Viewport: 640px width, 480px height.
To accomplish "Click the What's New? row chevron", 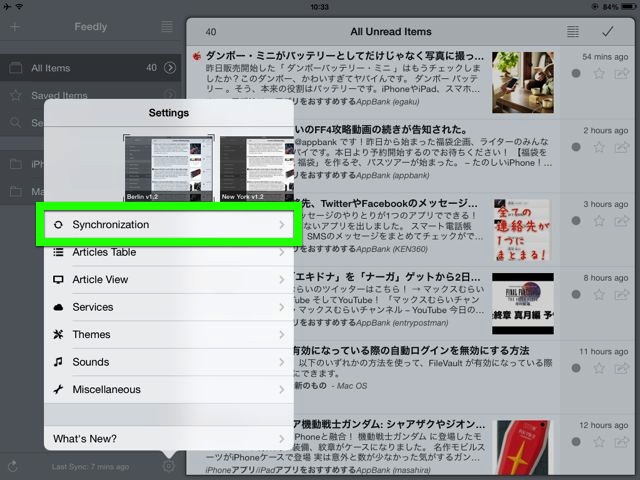I will coord(282,439).
